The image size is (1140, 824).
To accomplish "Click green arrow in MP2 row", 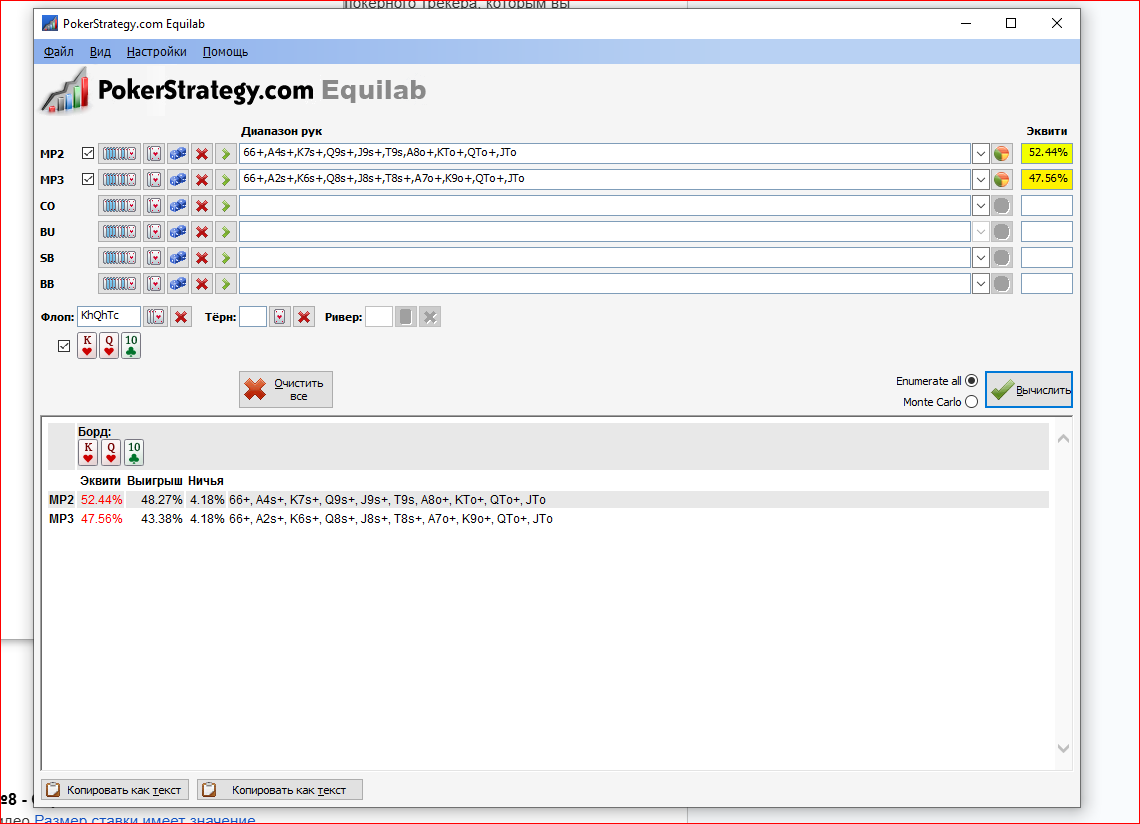I will tap(226, 153).
